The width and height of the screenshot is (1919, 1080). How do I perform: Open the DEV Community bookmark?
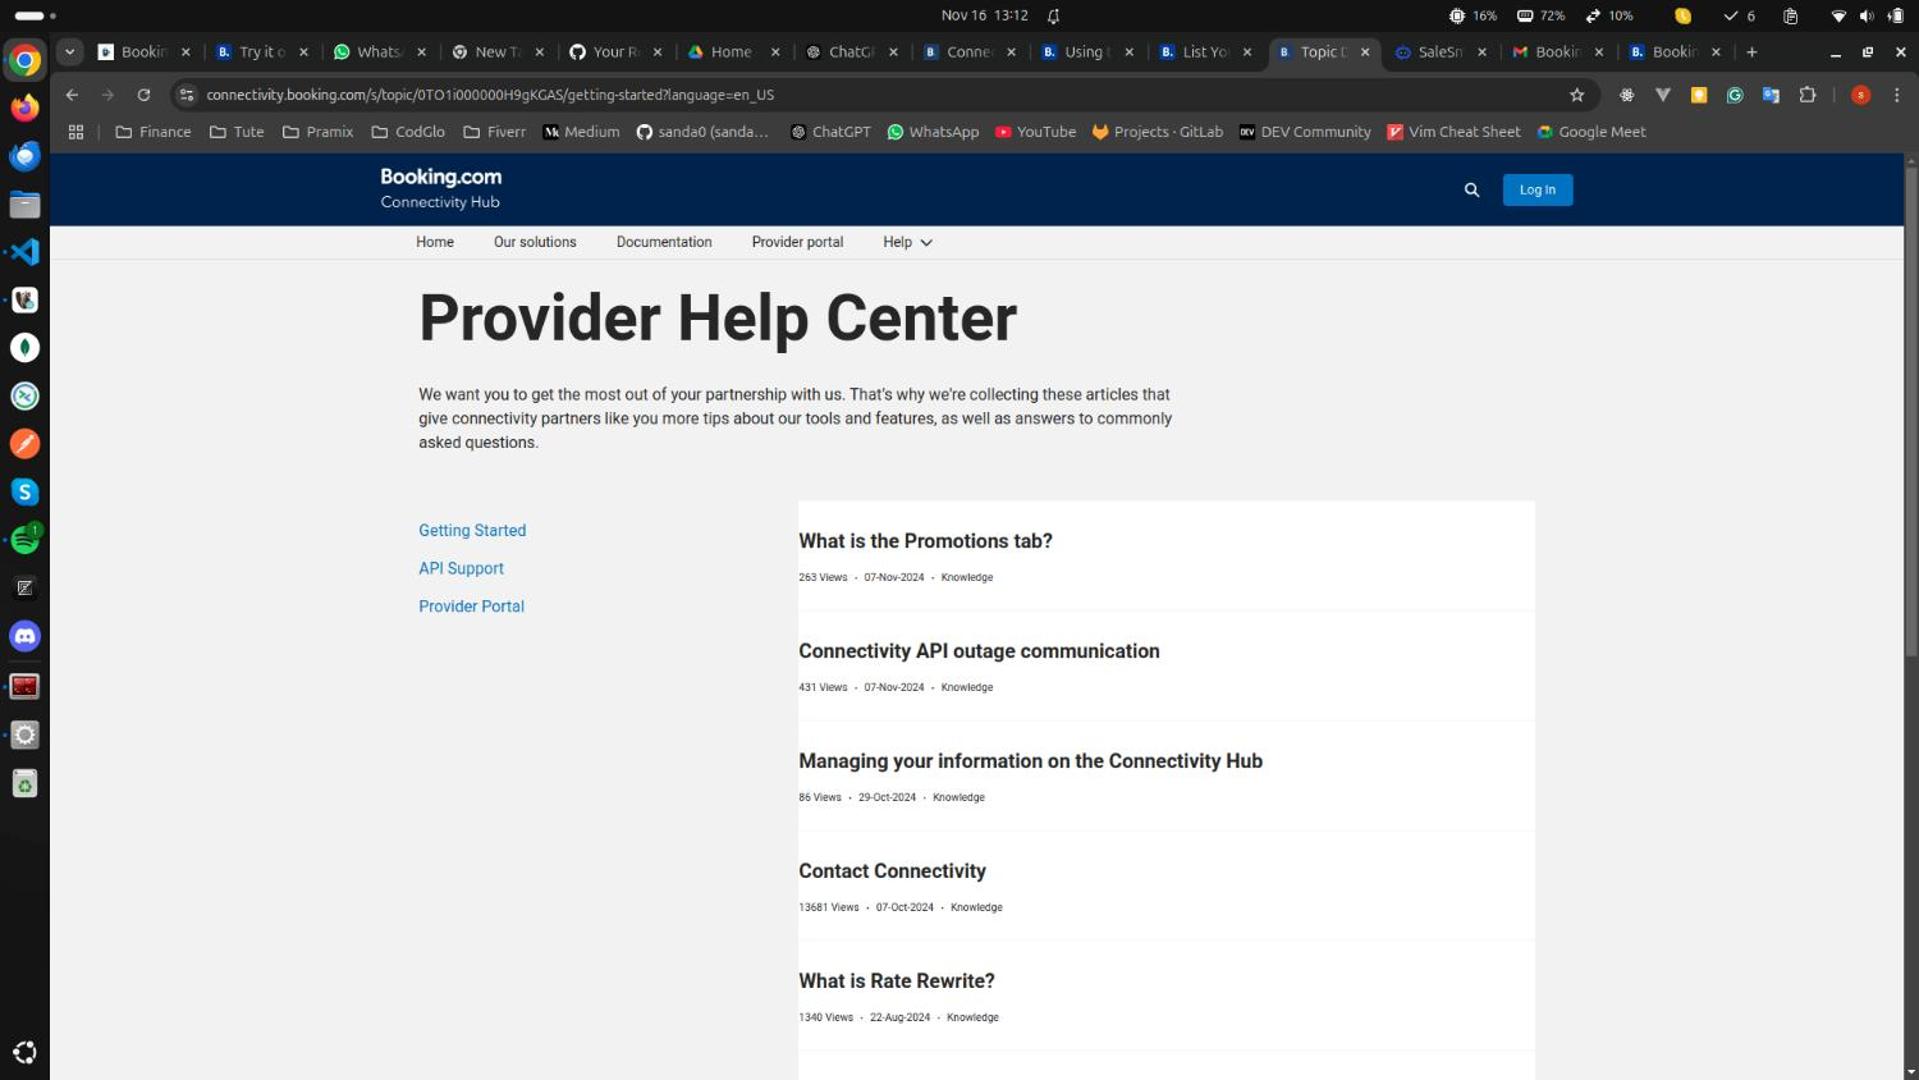tap(1305, 132)
